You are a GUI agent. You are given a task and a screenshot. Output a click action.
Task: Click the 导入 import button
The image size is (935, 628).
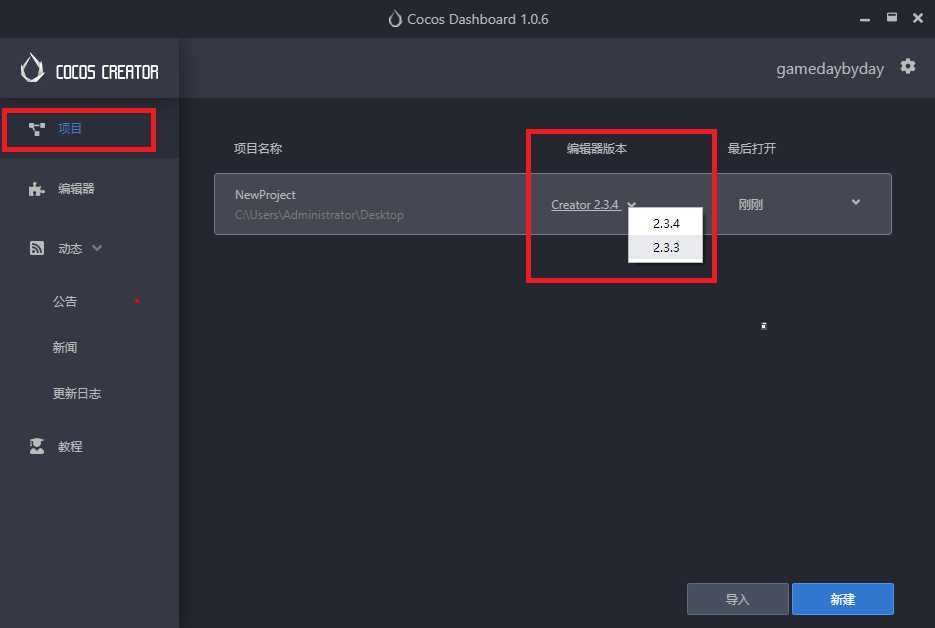[x=738, y=599]
